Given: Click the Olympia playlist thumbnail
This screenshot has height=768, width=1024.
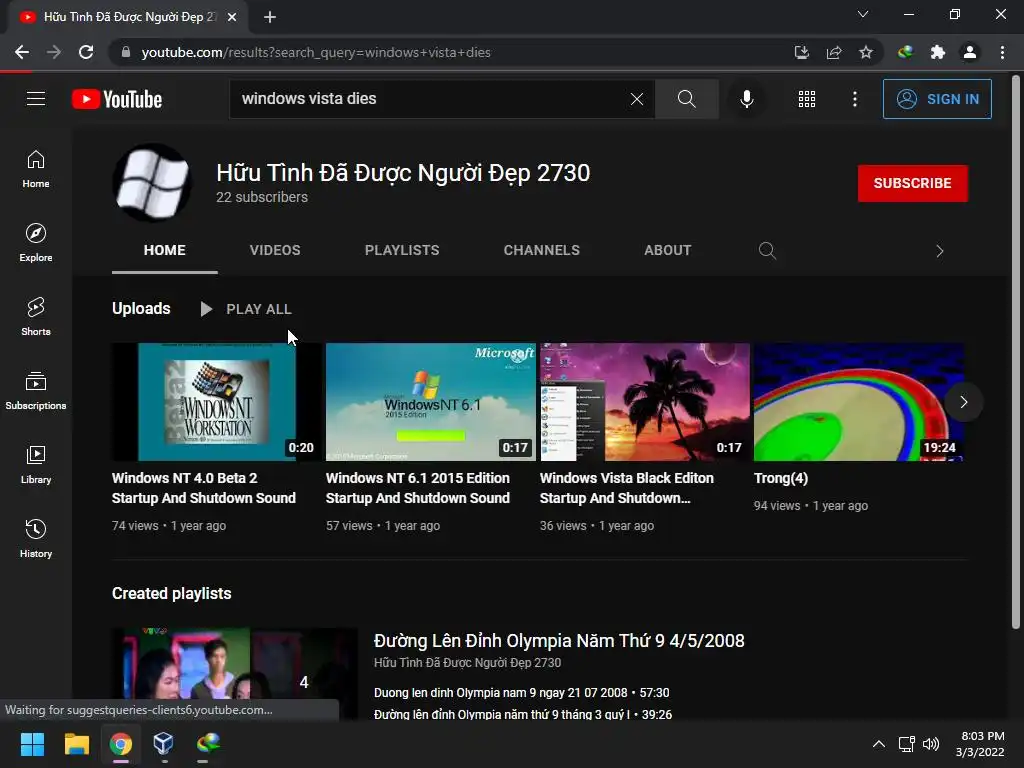Looking at the screenshot, I should pos(234,674).
